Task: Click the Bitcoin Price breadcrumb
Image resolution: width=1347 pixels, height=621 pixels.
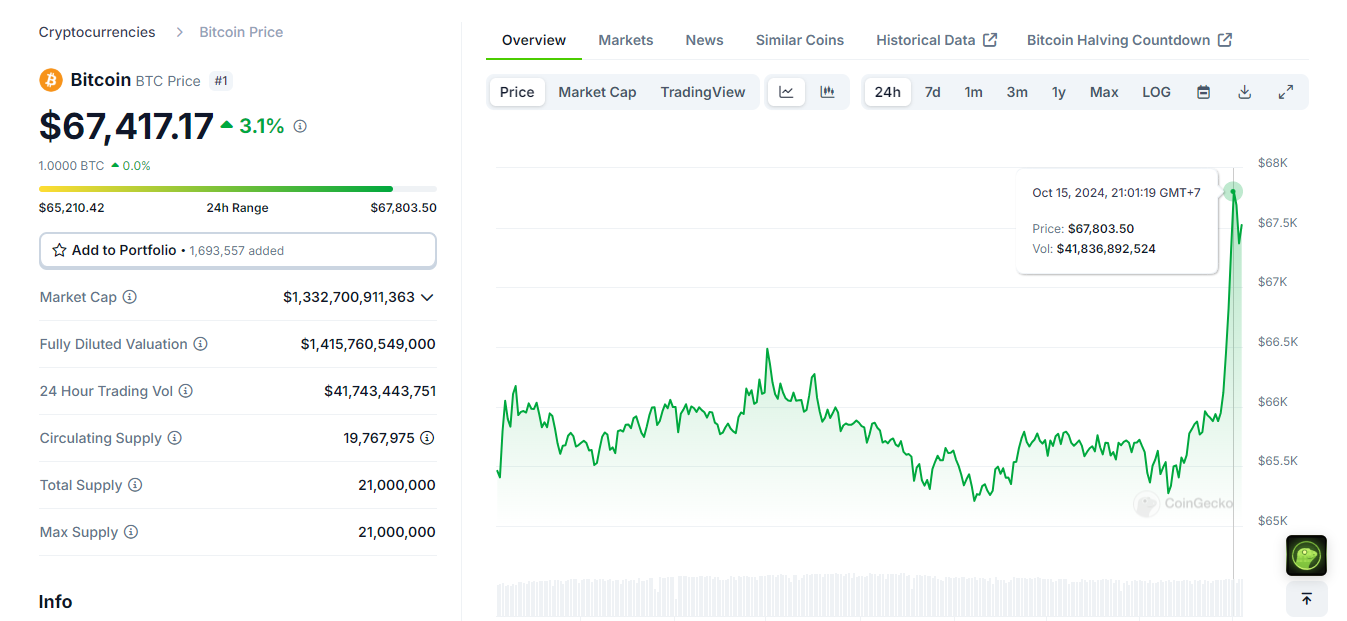Action: pyautogui.click(x=241, y=32)
